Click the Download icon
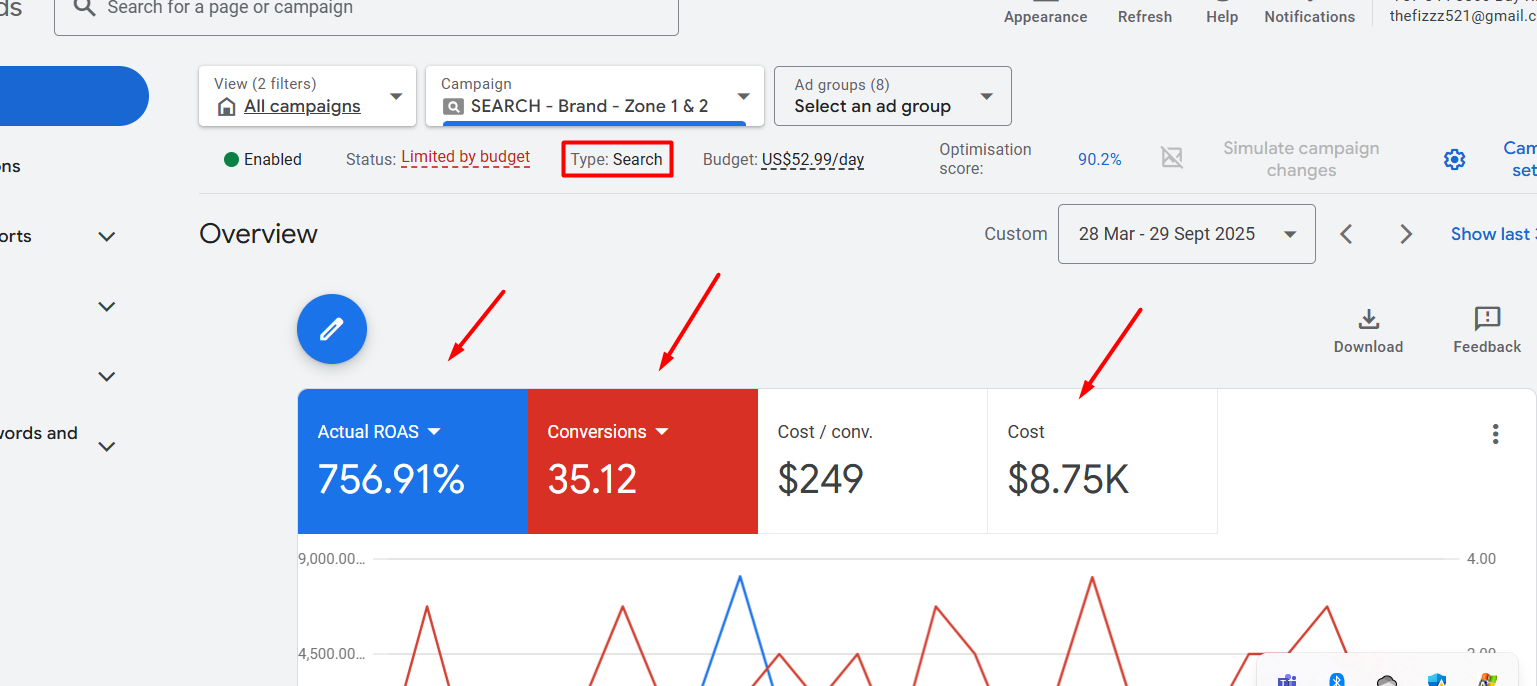 (x=1368, y=320)
